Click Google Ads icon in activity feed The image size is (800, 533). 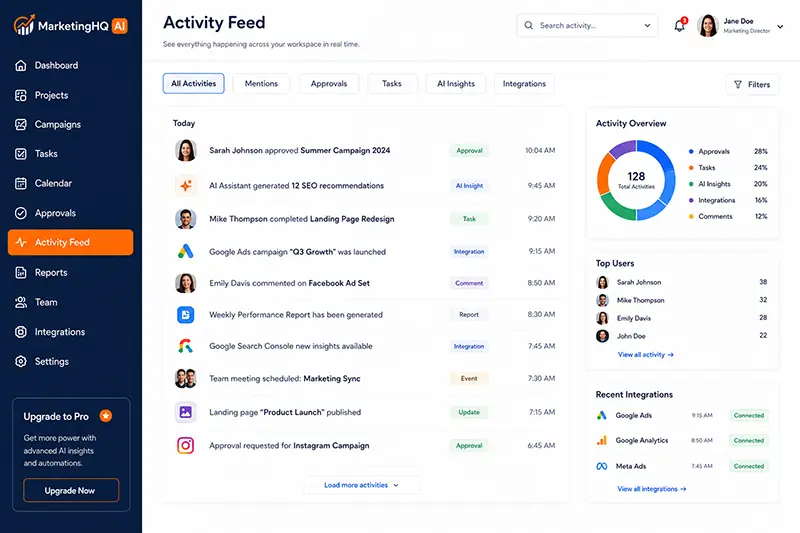click(186, 251)
